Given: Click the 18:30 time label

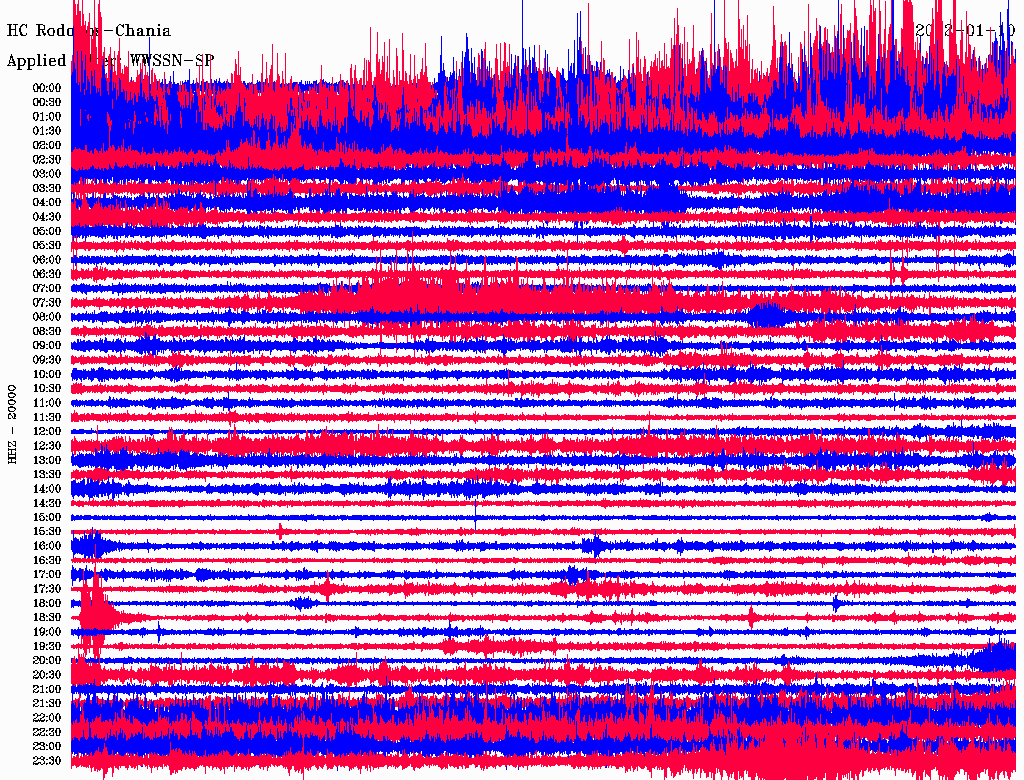Looking at the screenshot, I should click(47, 617).
